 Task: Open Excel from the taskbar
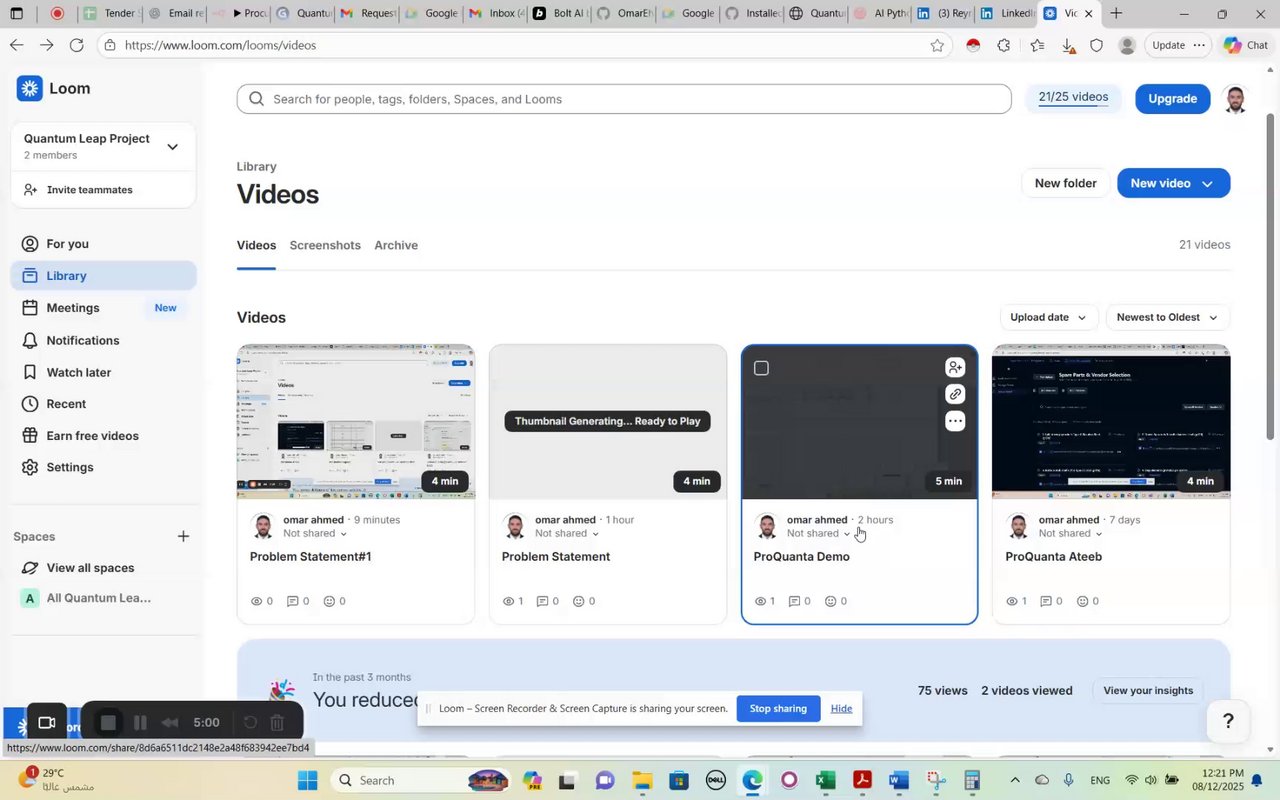(826, 780)
